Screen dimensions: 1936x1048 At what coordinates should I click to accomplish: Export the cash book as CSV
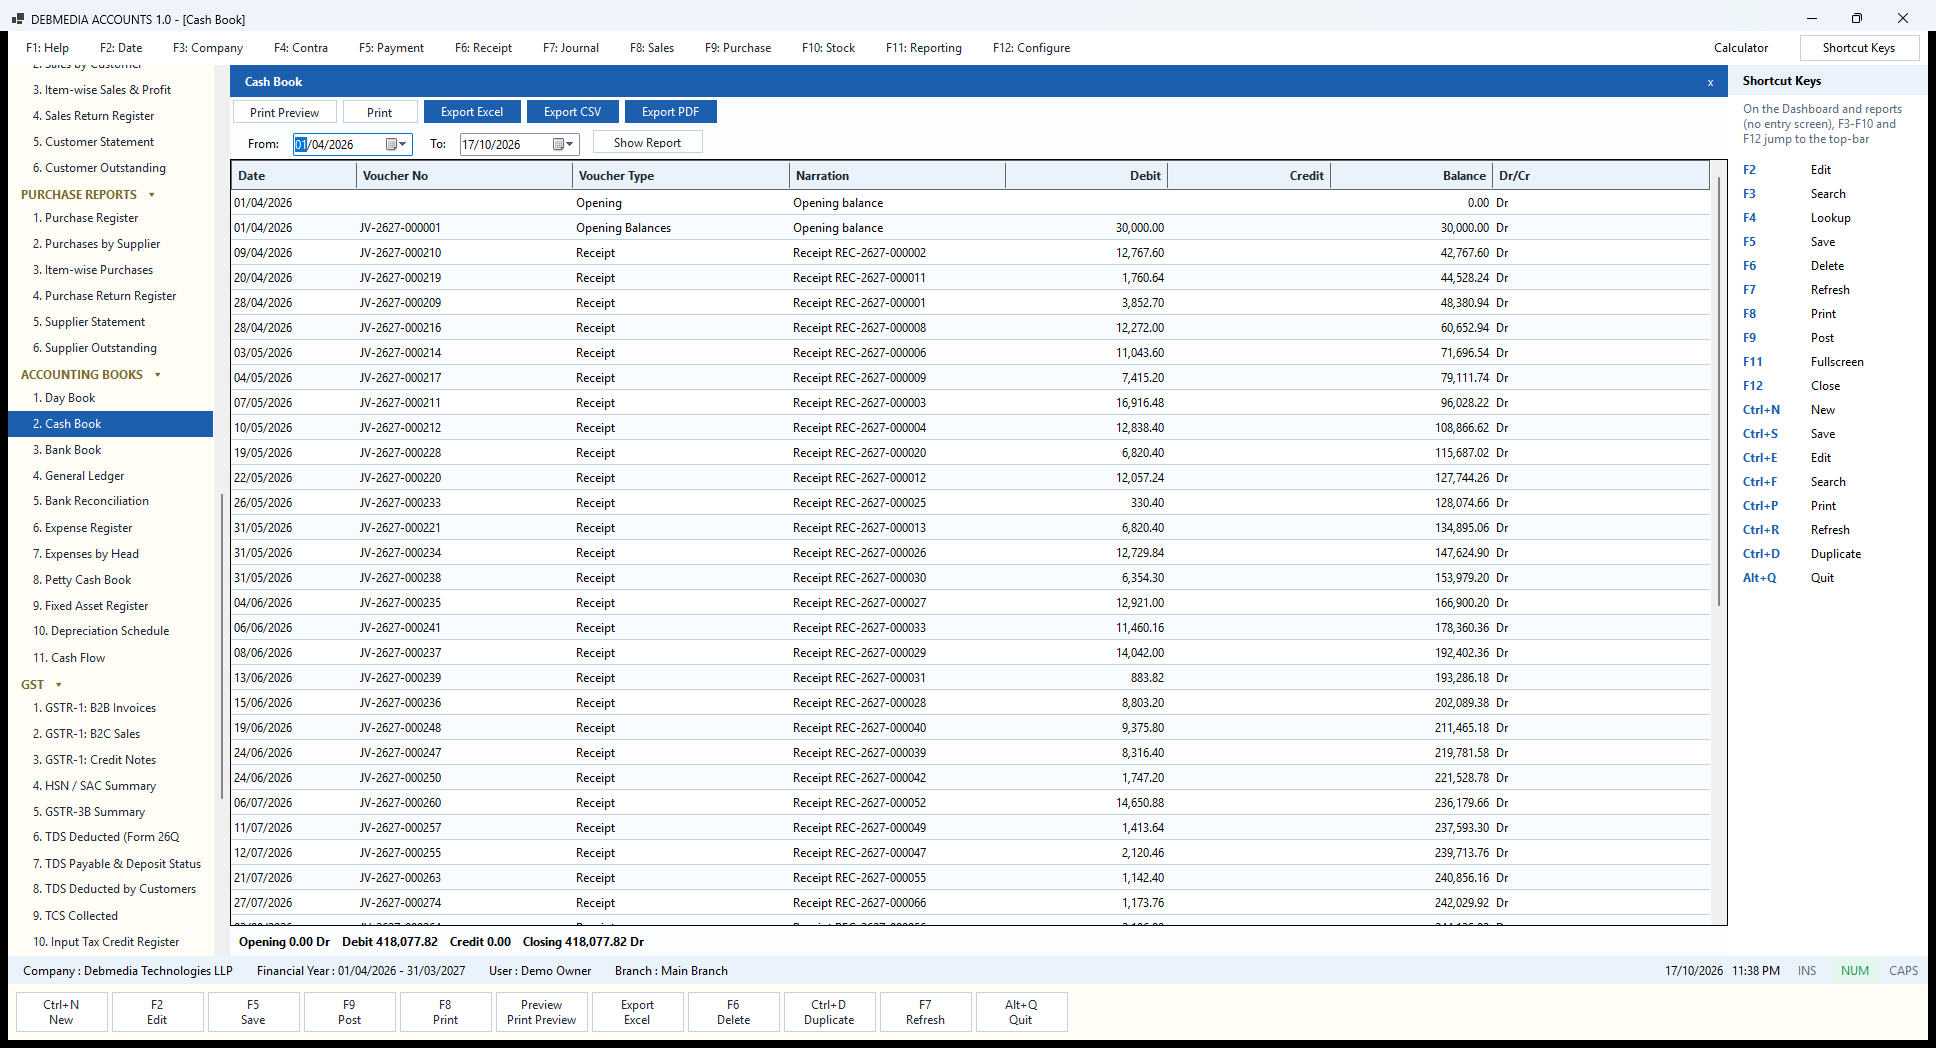tap(573, 112)
